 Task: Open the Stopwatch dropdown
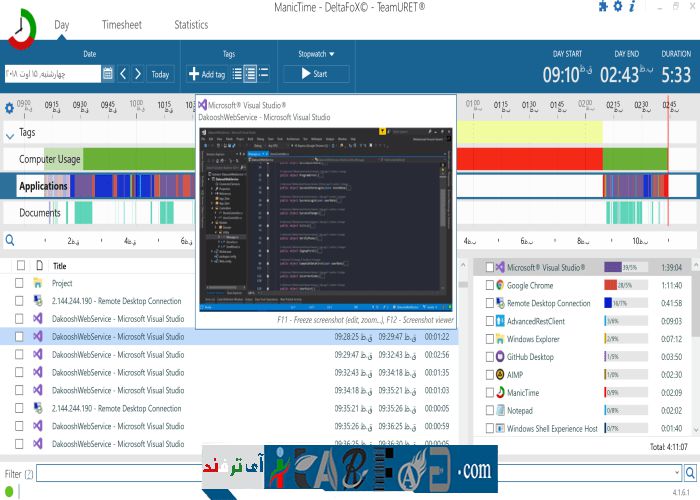pyautogui.click(x=316, y=54)
